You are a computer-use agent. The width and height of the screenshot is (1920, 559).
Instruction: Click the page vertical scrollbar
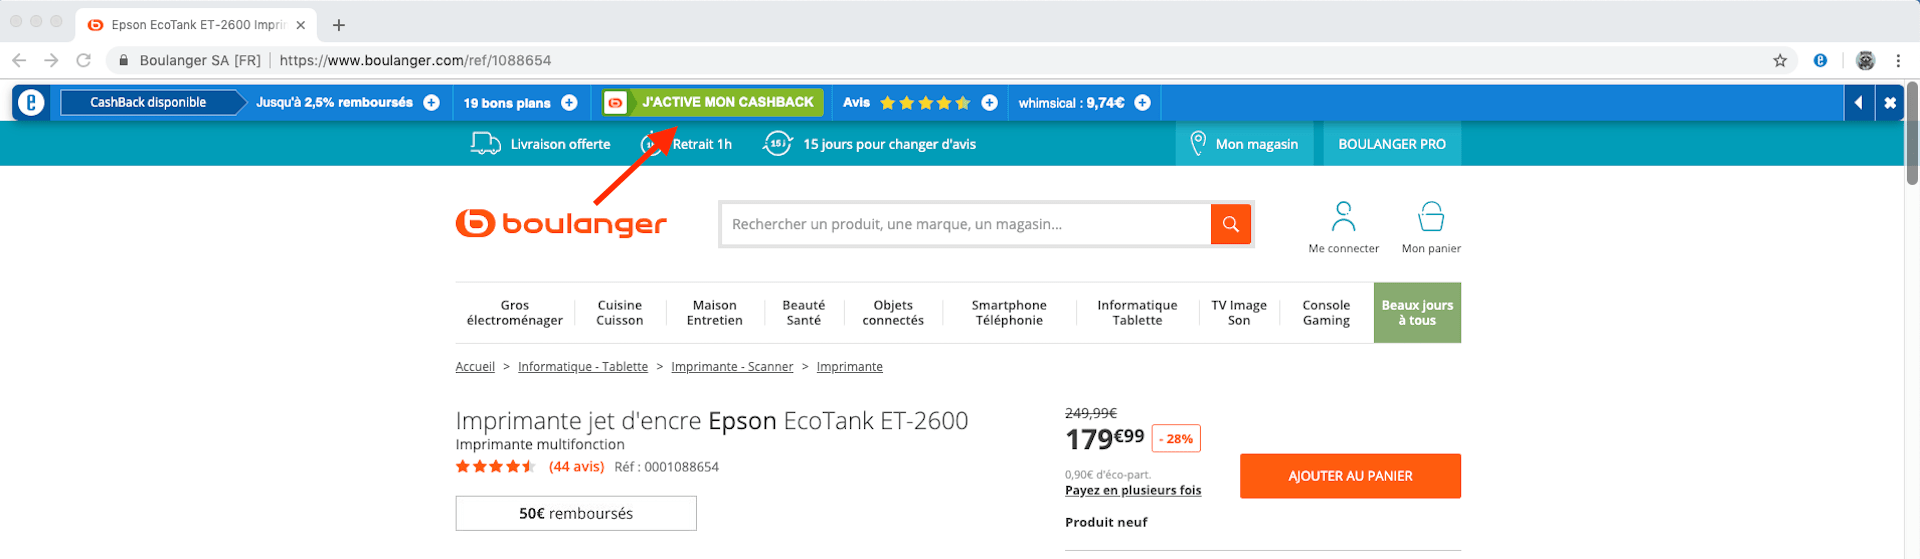[1912, 135]
